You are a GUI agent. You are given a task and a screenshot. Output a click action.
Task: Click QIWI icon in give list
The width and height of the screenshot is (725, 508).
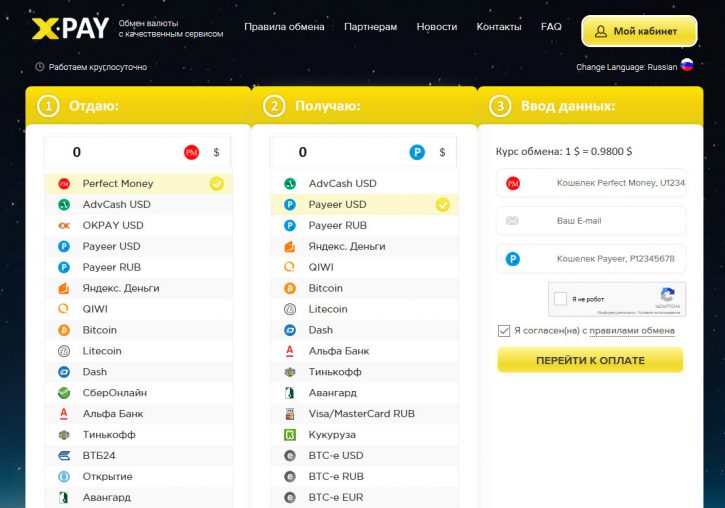[x=64, y=309]
